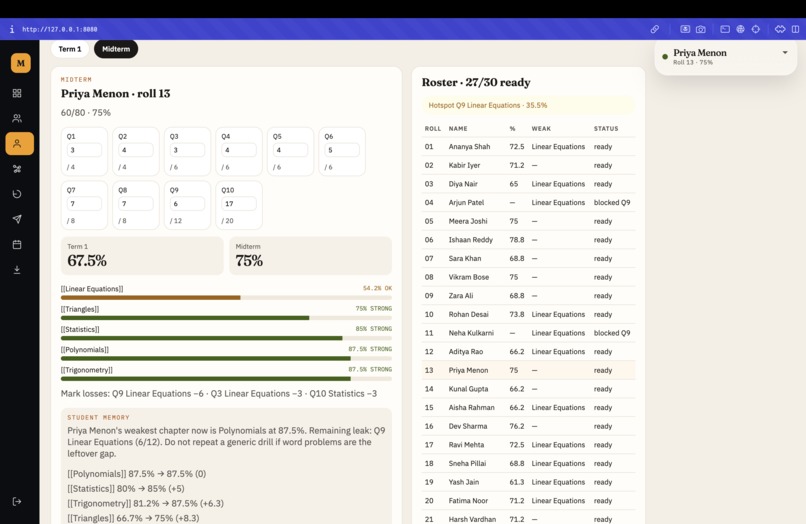This screenshot has width=806, height=524.
Task: Click the screen record icon in top bar
Action: pyautogui.click(x=685, y=29)
